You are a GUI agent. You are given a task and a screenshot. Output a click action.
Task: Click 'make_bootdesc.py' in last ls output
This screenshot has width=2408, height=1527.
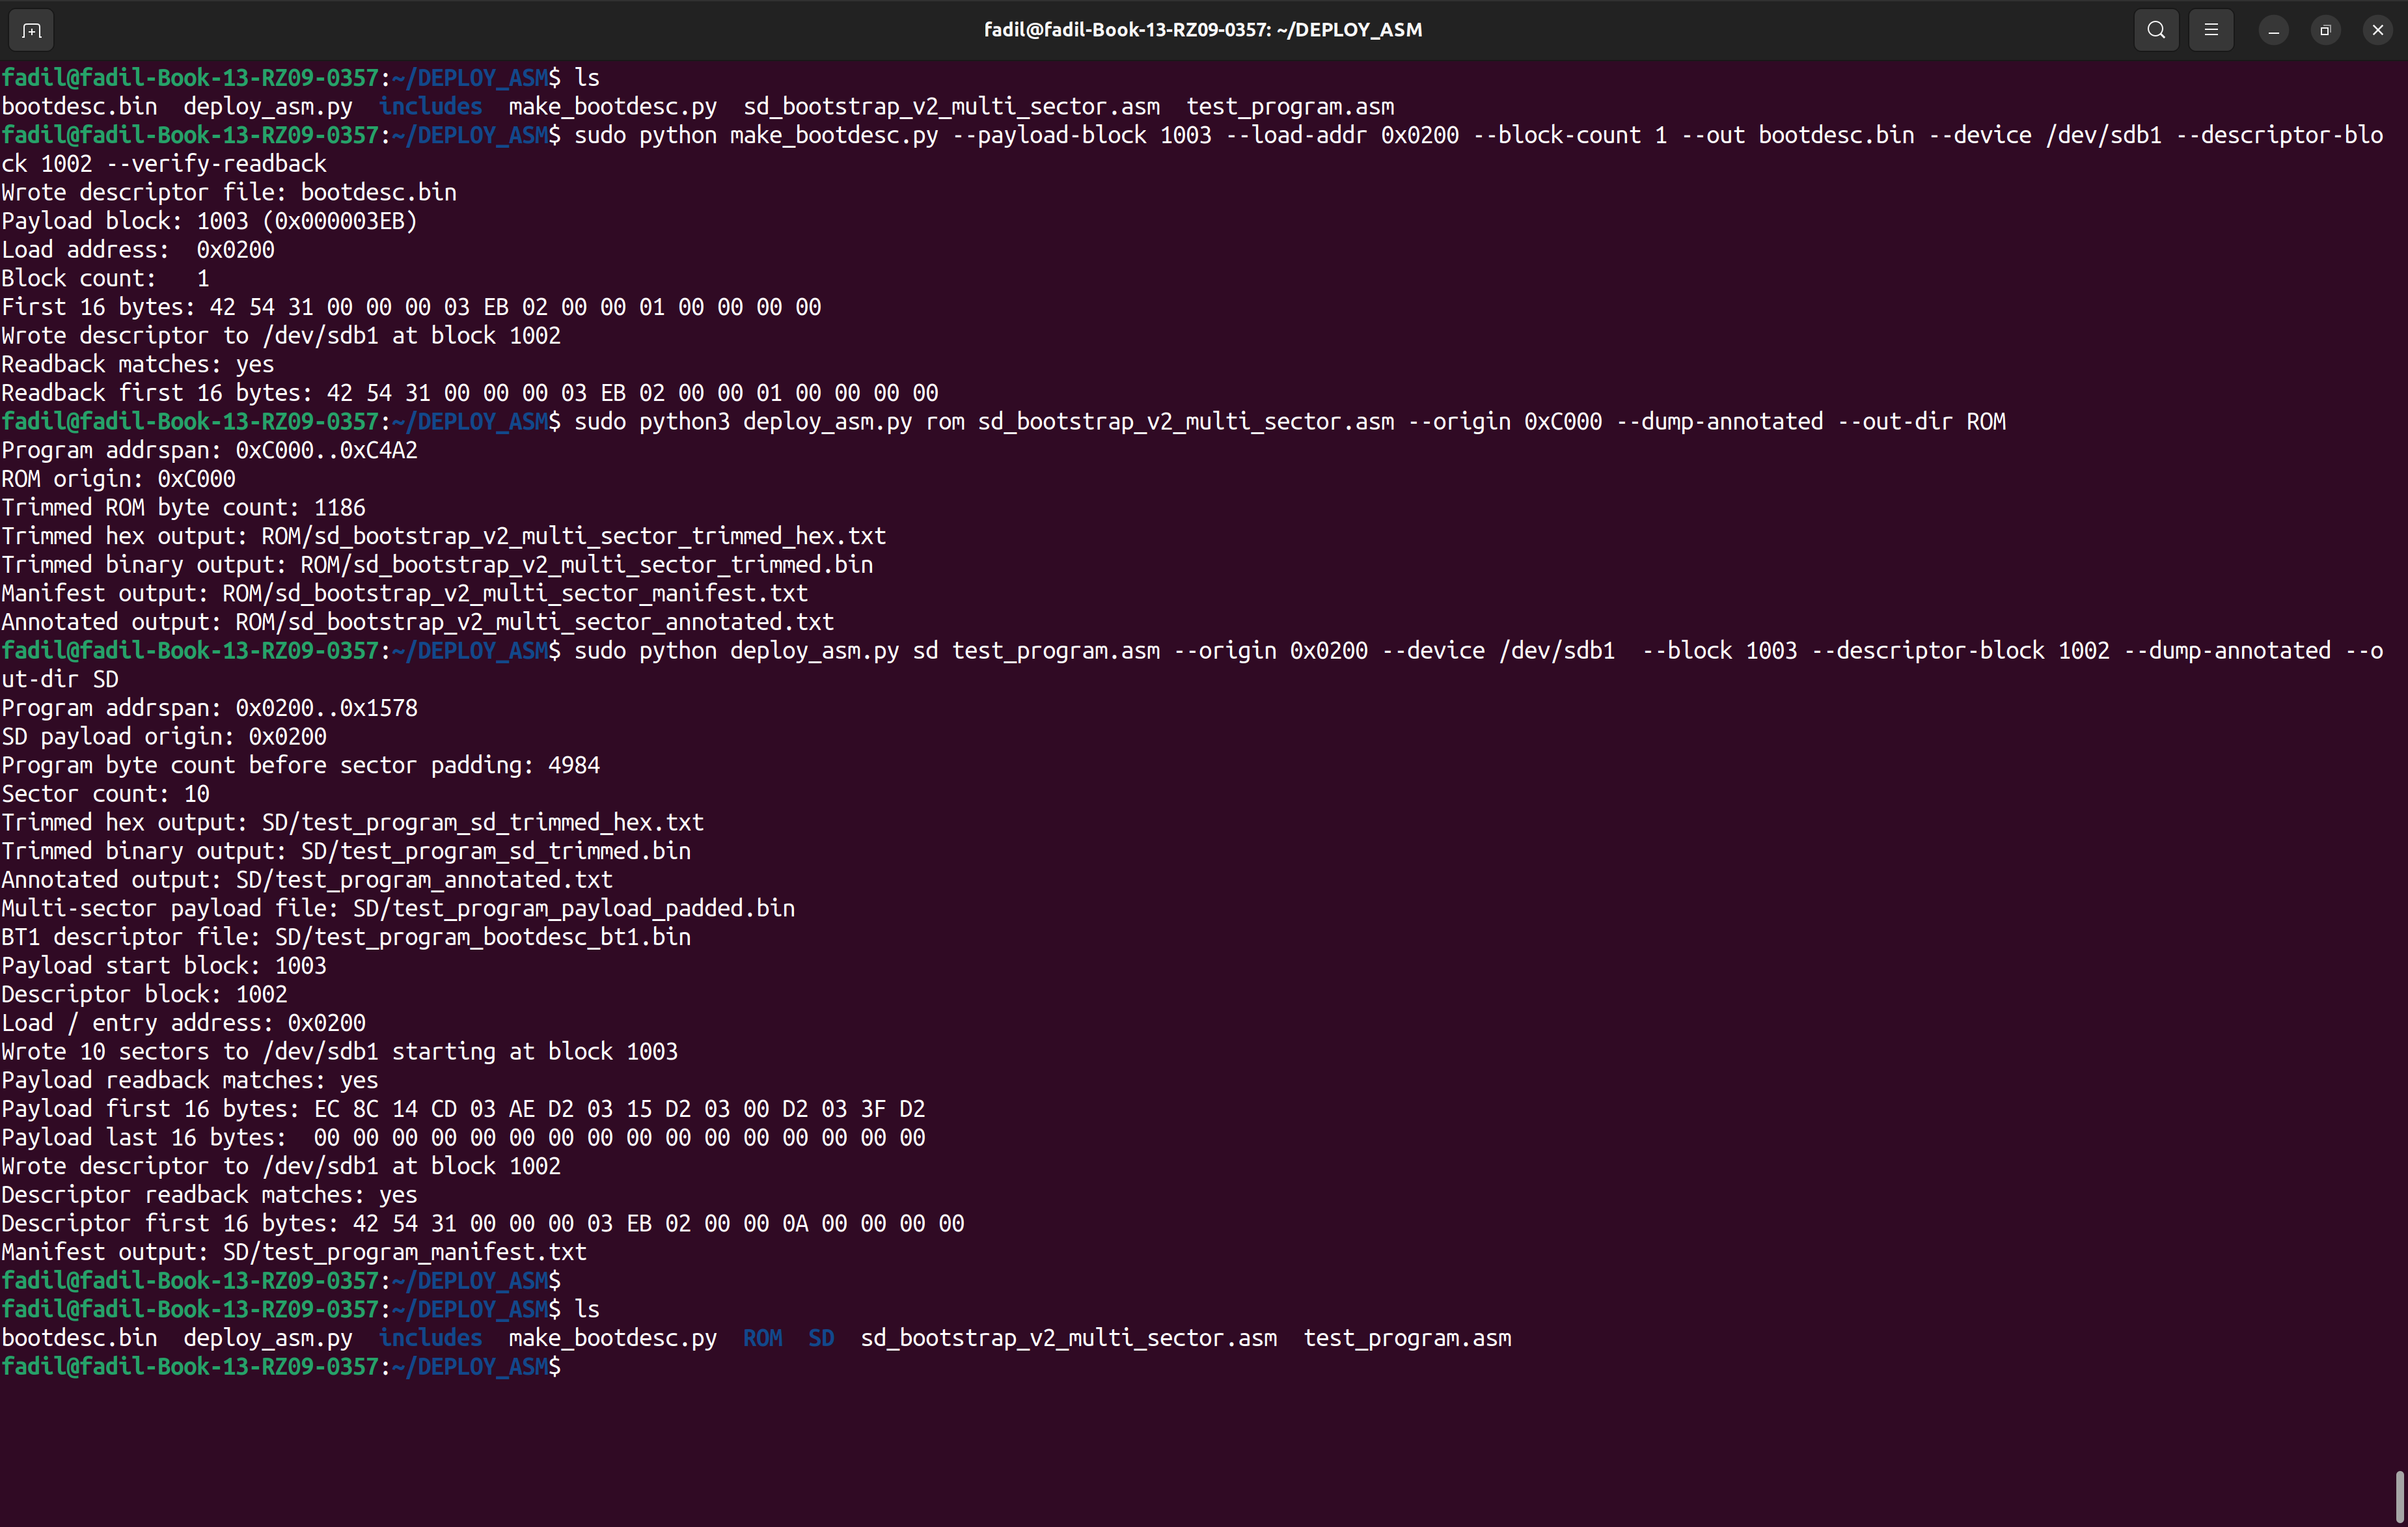pyautogui.click(x=612, y=1338)
